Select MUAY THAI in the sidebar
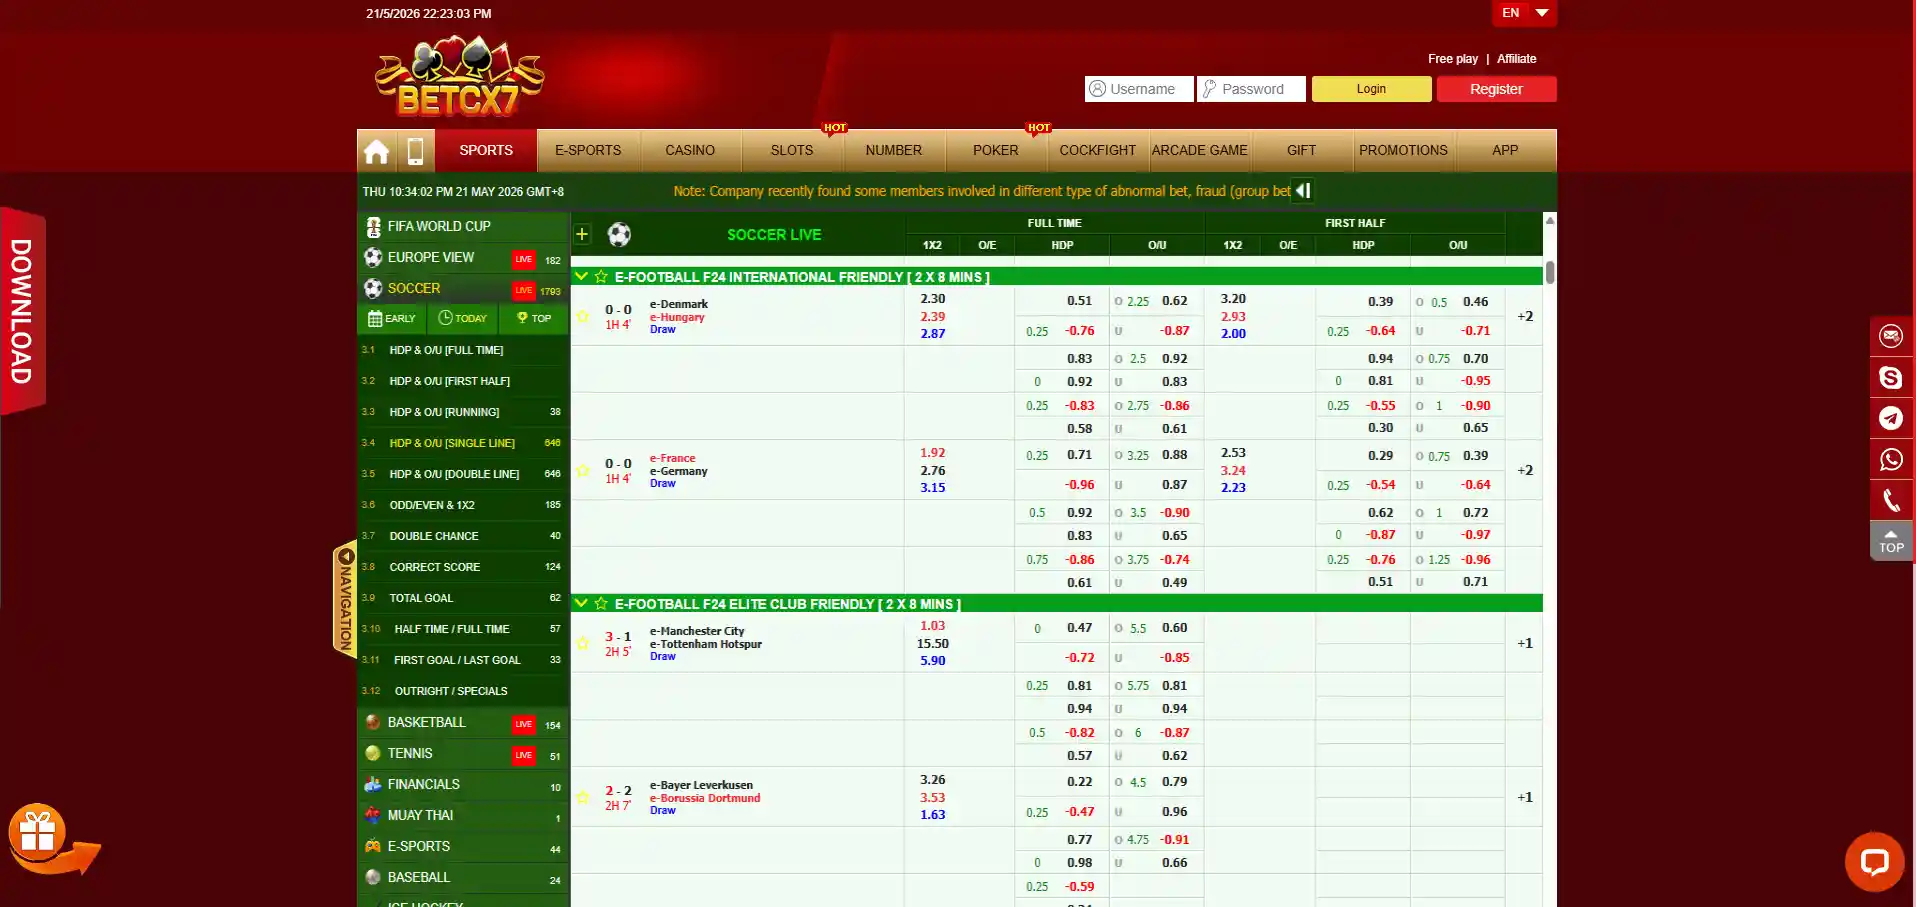The width and height of the screenshot is (1916, 907). pyautogui.click(x=463, y=816)
